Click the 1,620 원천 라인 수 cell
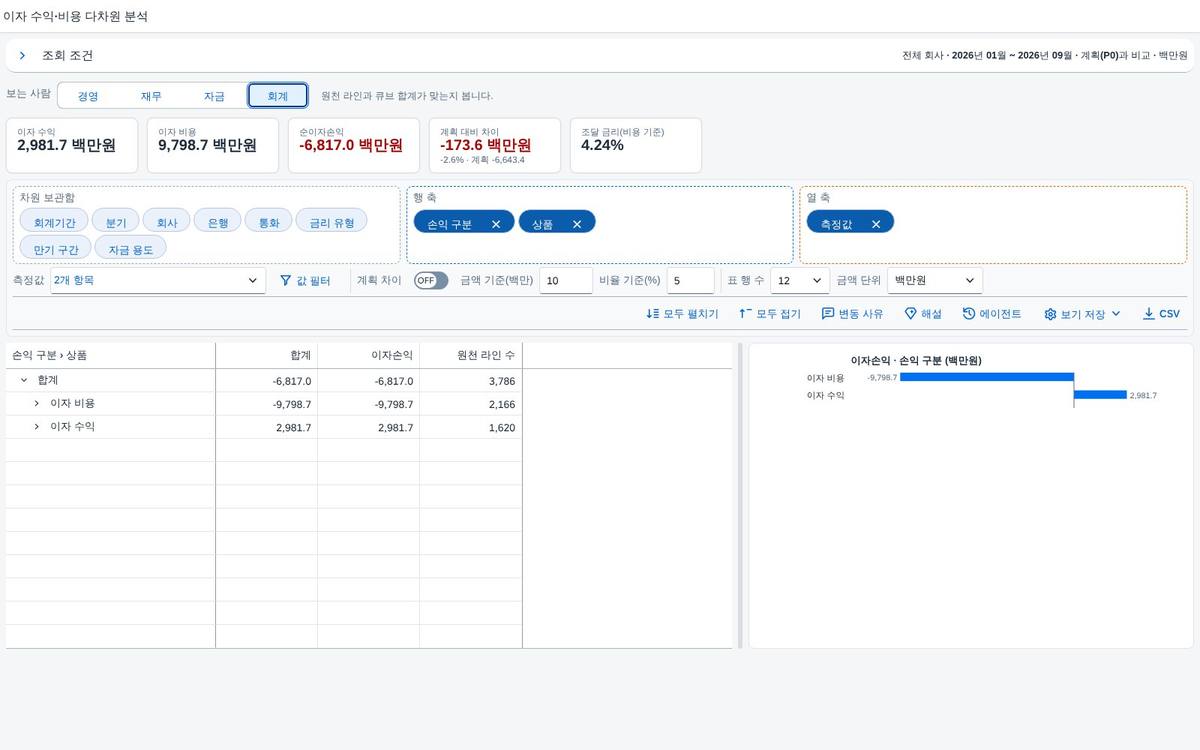 point(471,427)
